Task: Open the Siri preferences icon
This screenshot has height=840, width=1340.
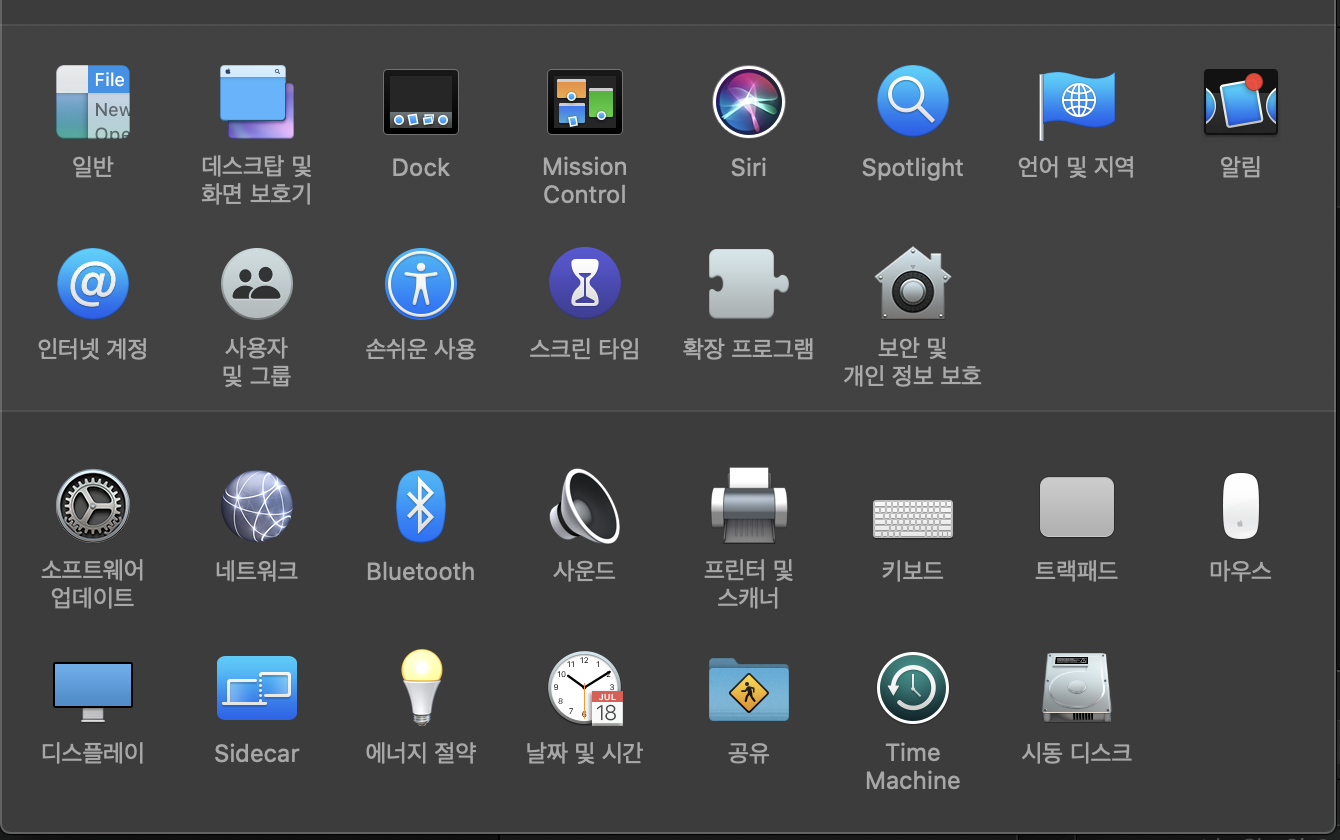Action: point(749,102)
